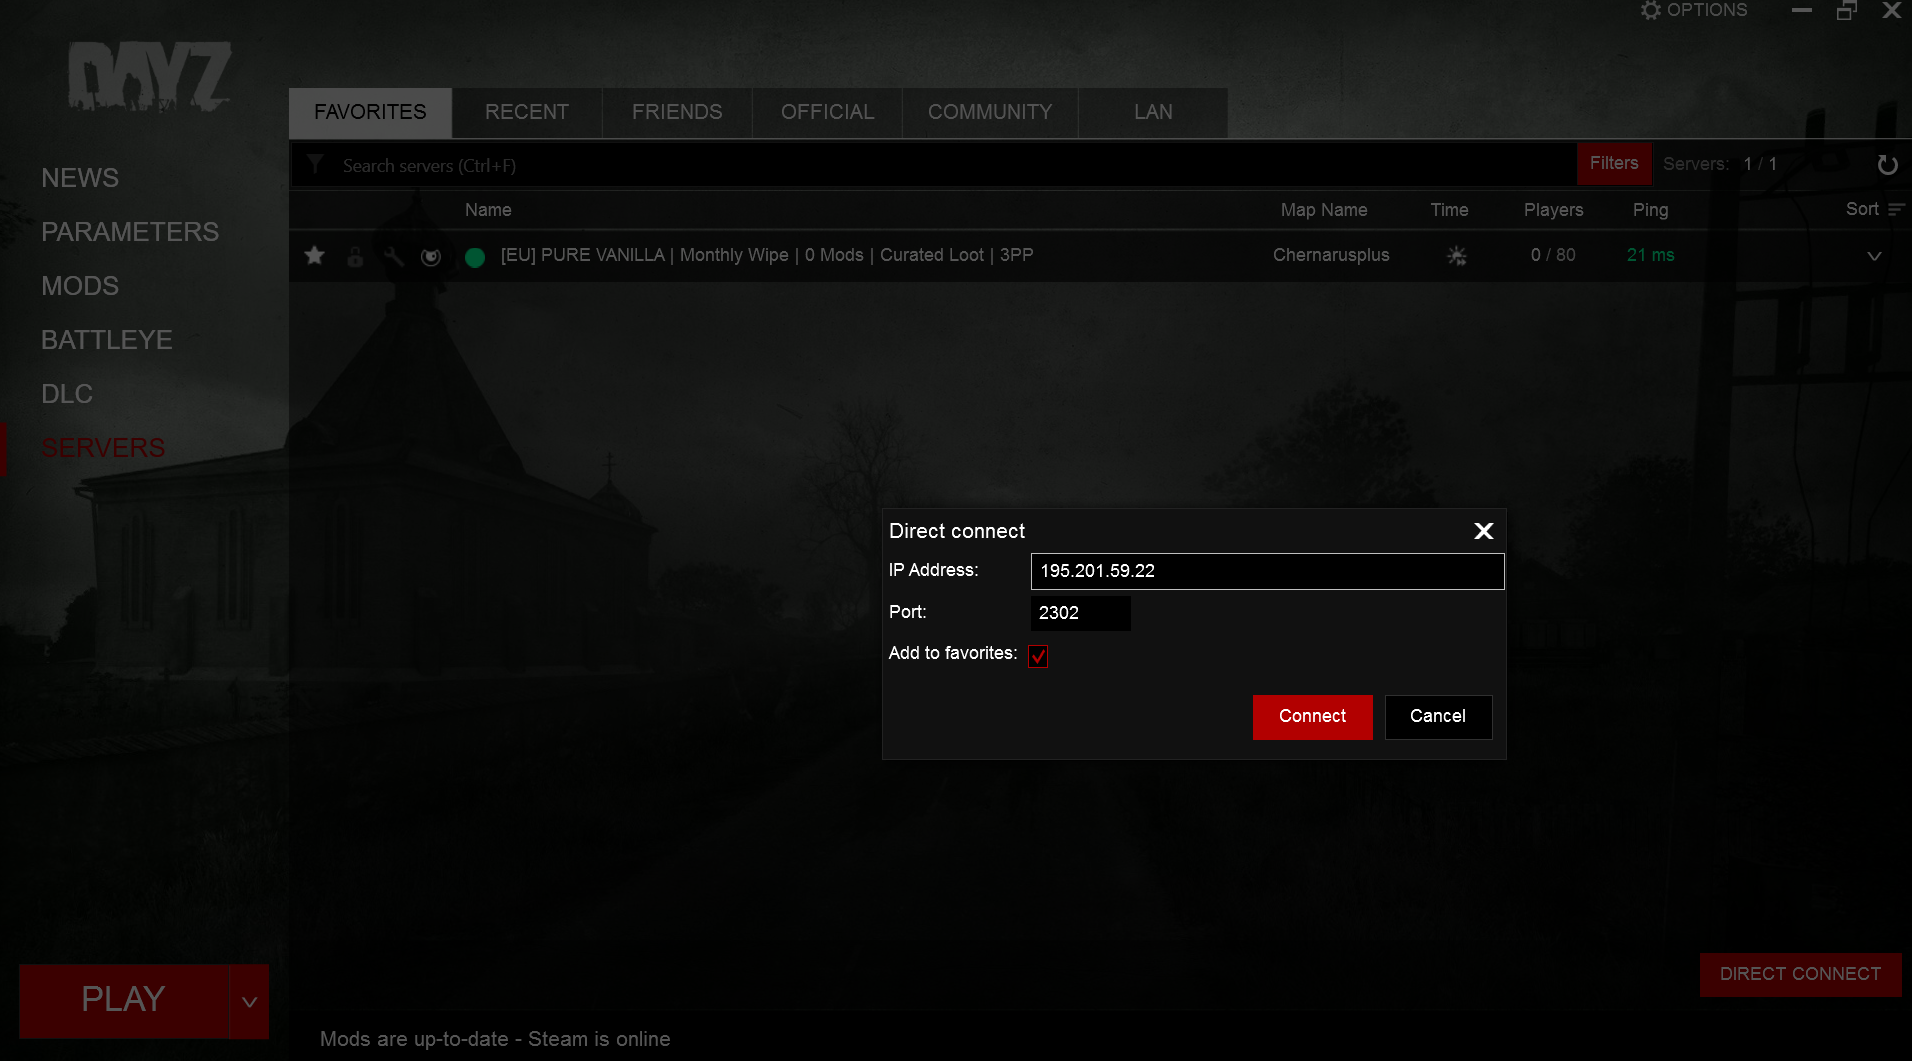Image resolution: width=1912 pixels, height=1061 pixels.
Task: Switch to the Favorites tab
Action: [370, 113]
